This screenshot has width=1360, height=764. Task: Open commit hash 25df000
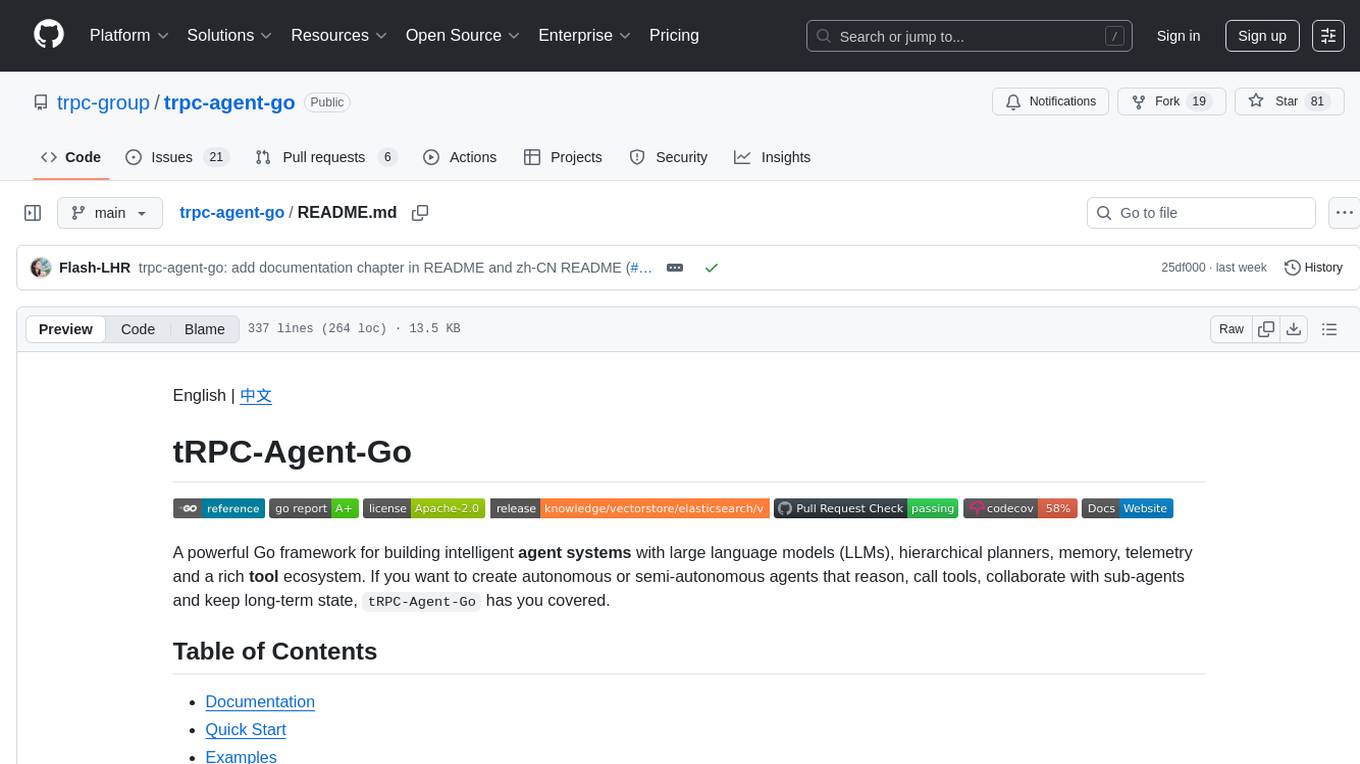[1183, 267]
